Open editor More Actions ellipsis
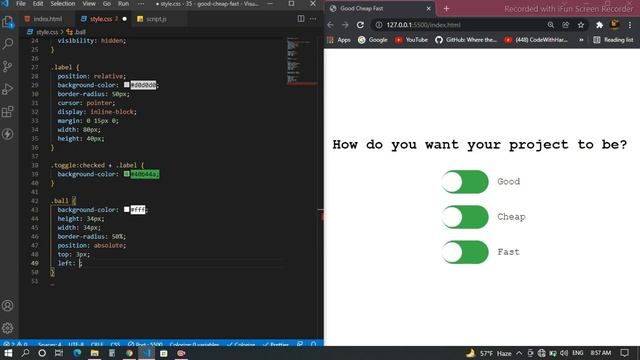 coord(313,18)
